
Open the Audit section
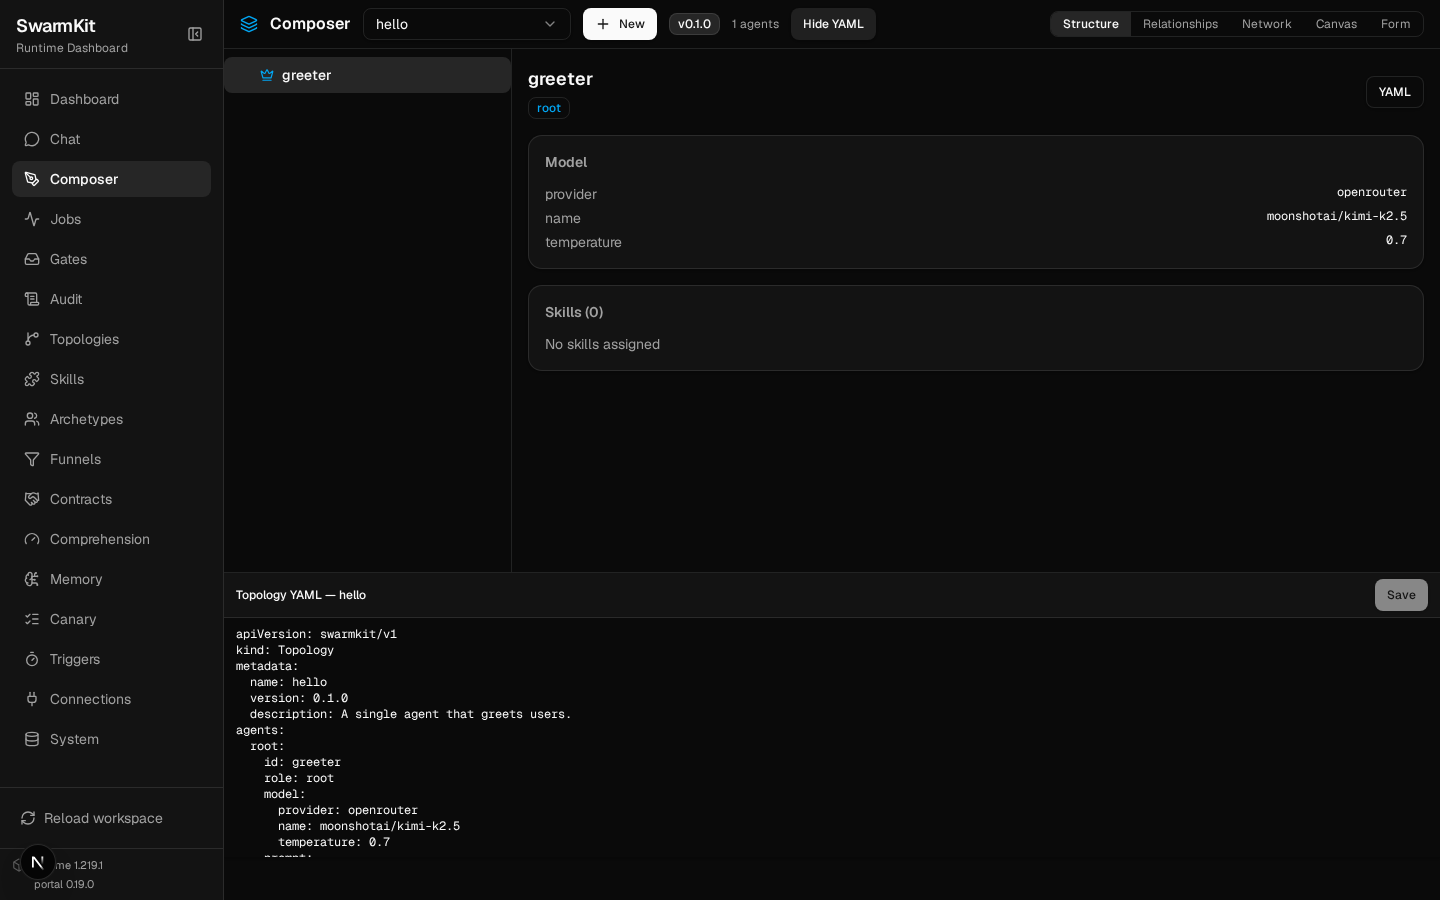[111, 299]
